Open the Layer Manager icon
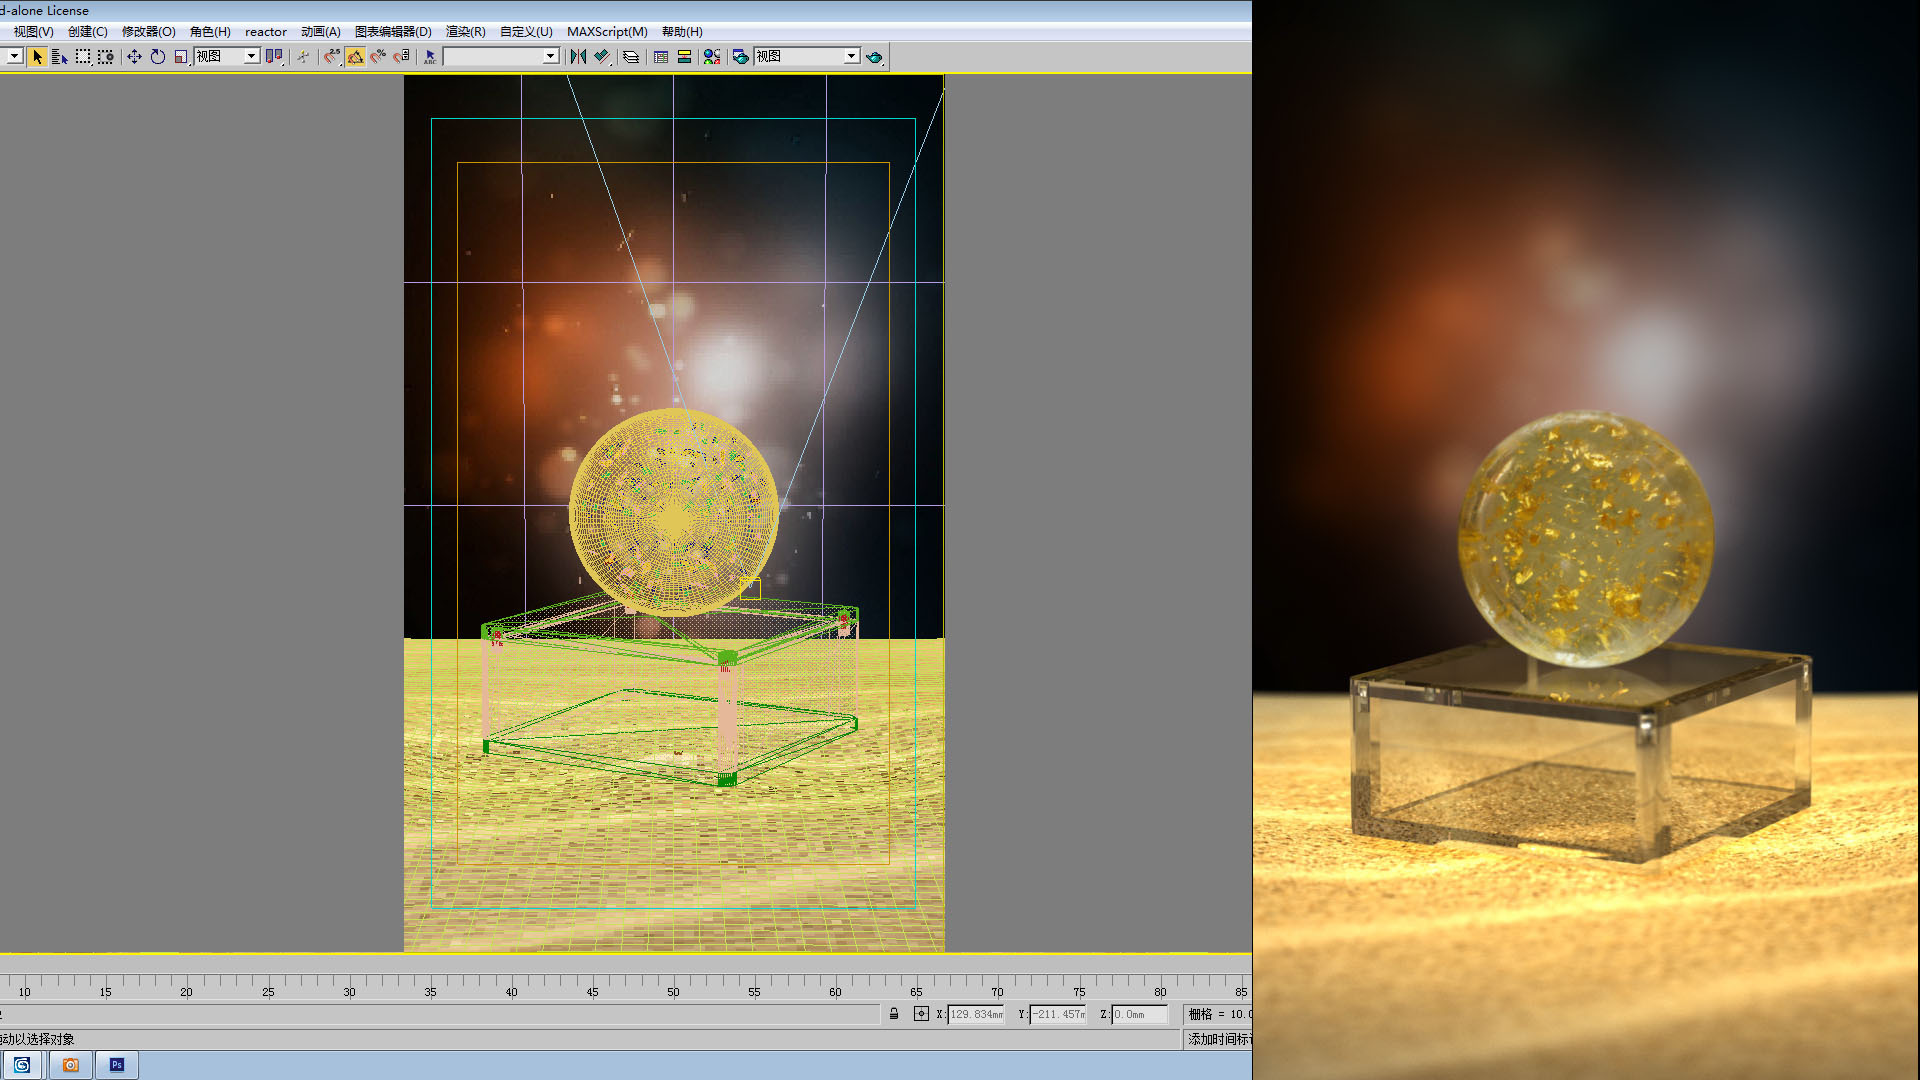 click(x=631, y=57)
